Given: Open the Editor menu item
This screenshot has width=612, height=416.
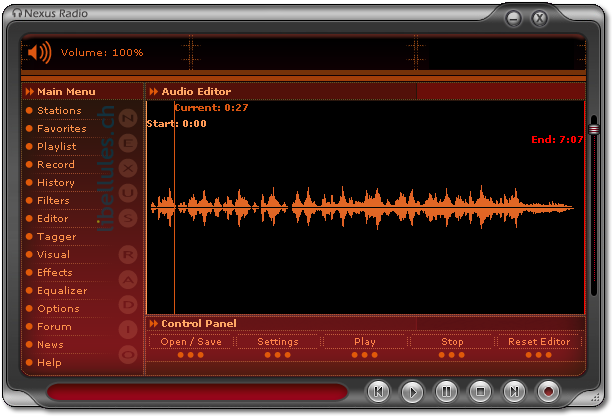Looking at the screenshot, I should (x=53, y=218).
